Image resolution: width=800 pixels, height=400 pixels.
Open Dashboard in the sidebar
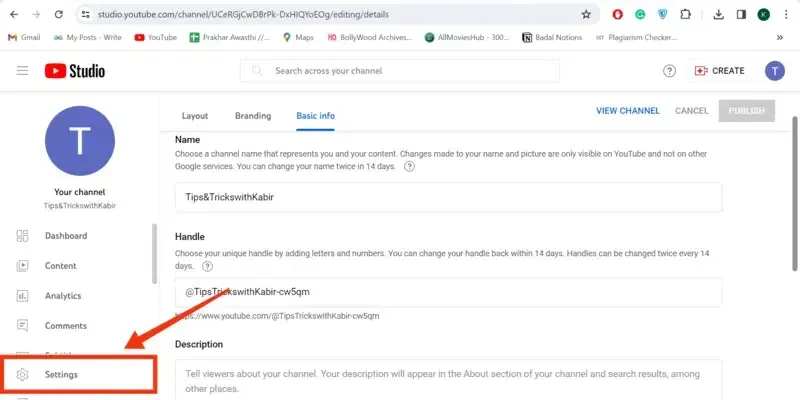pos(66,236)
